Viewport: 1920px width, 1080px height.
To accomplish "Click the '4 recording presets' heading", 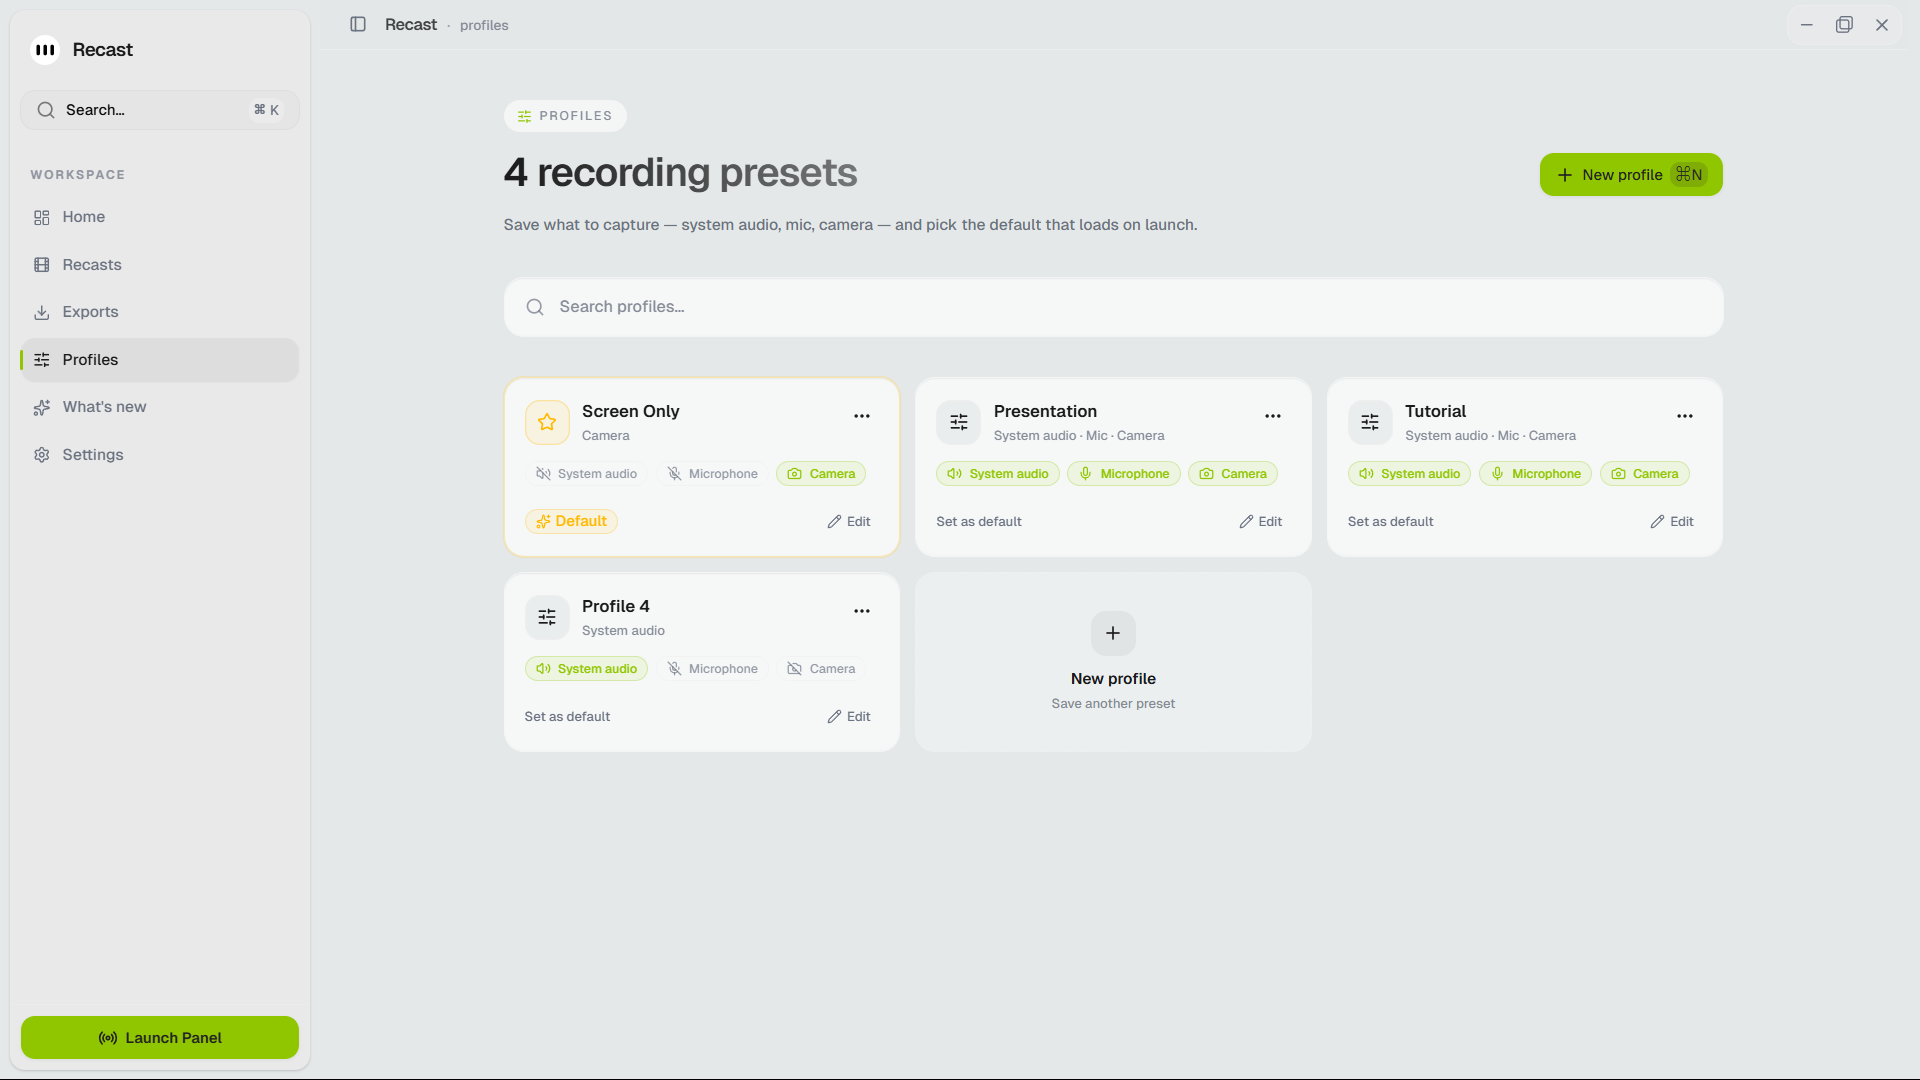I will coord(680,173).
